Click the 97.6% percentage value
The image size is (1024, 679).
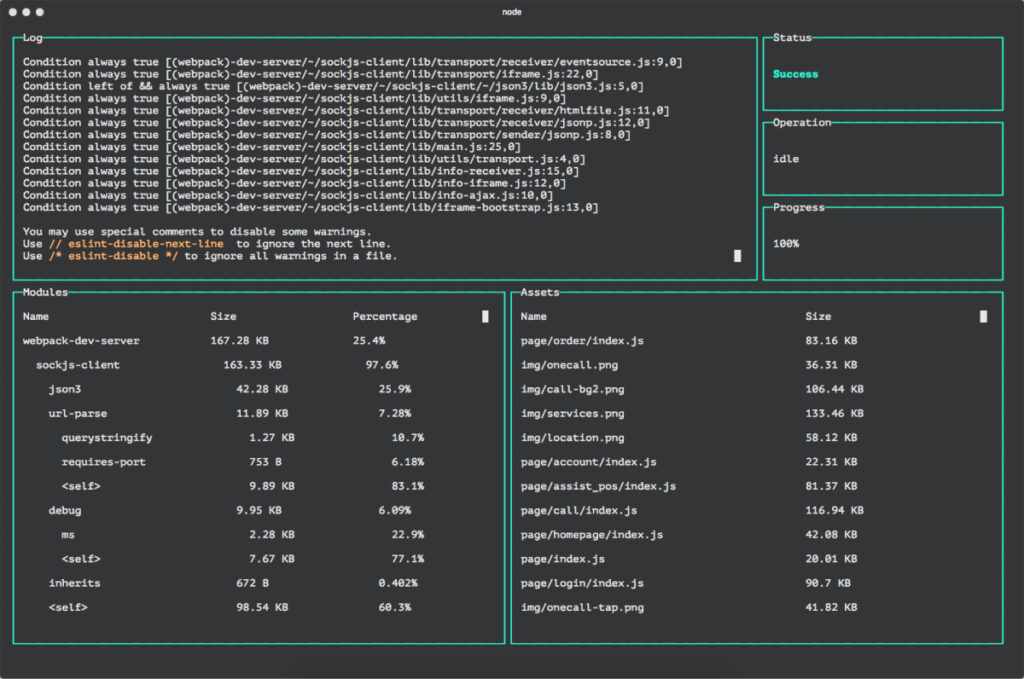382,365
